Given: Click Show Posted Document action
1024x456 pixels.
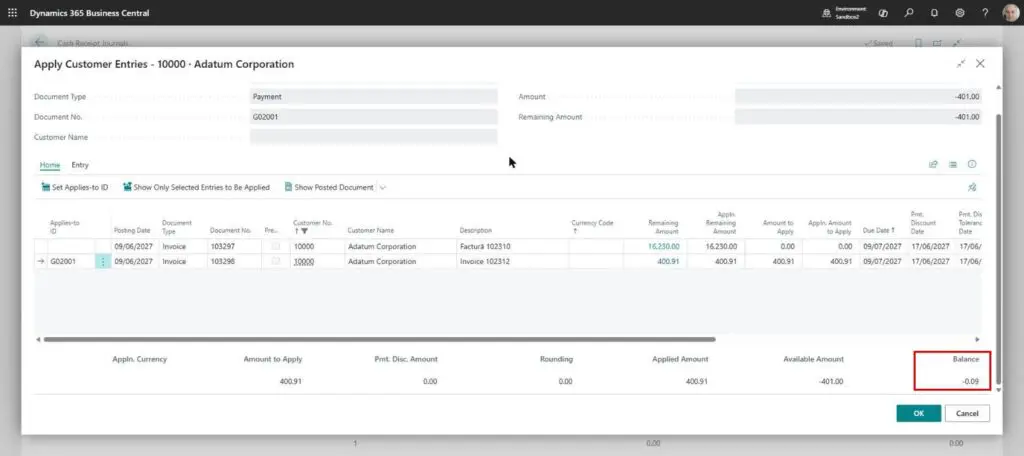Looking at the screenshot, I should tap(328, 187).
